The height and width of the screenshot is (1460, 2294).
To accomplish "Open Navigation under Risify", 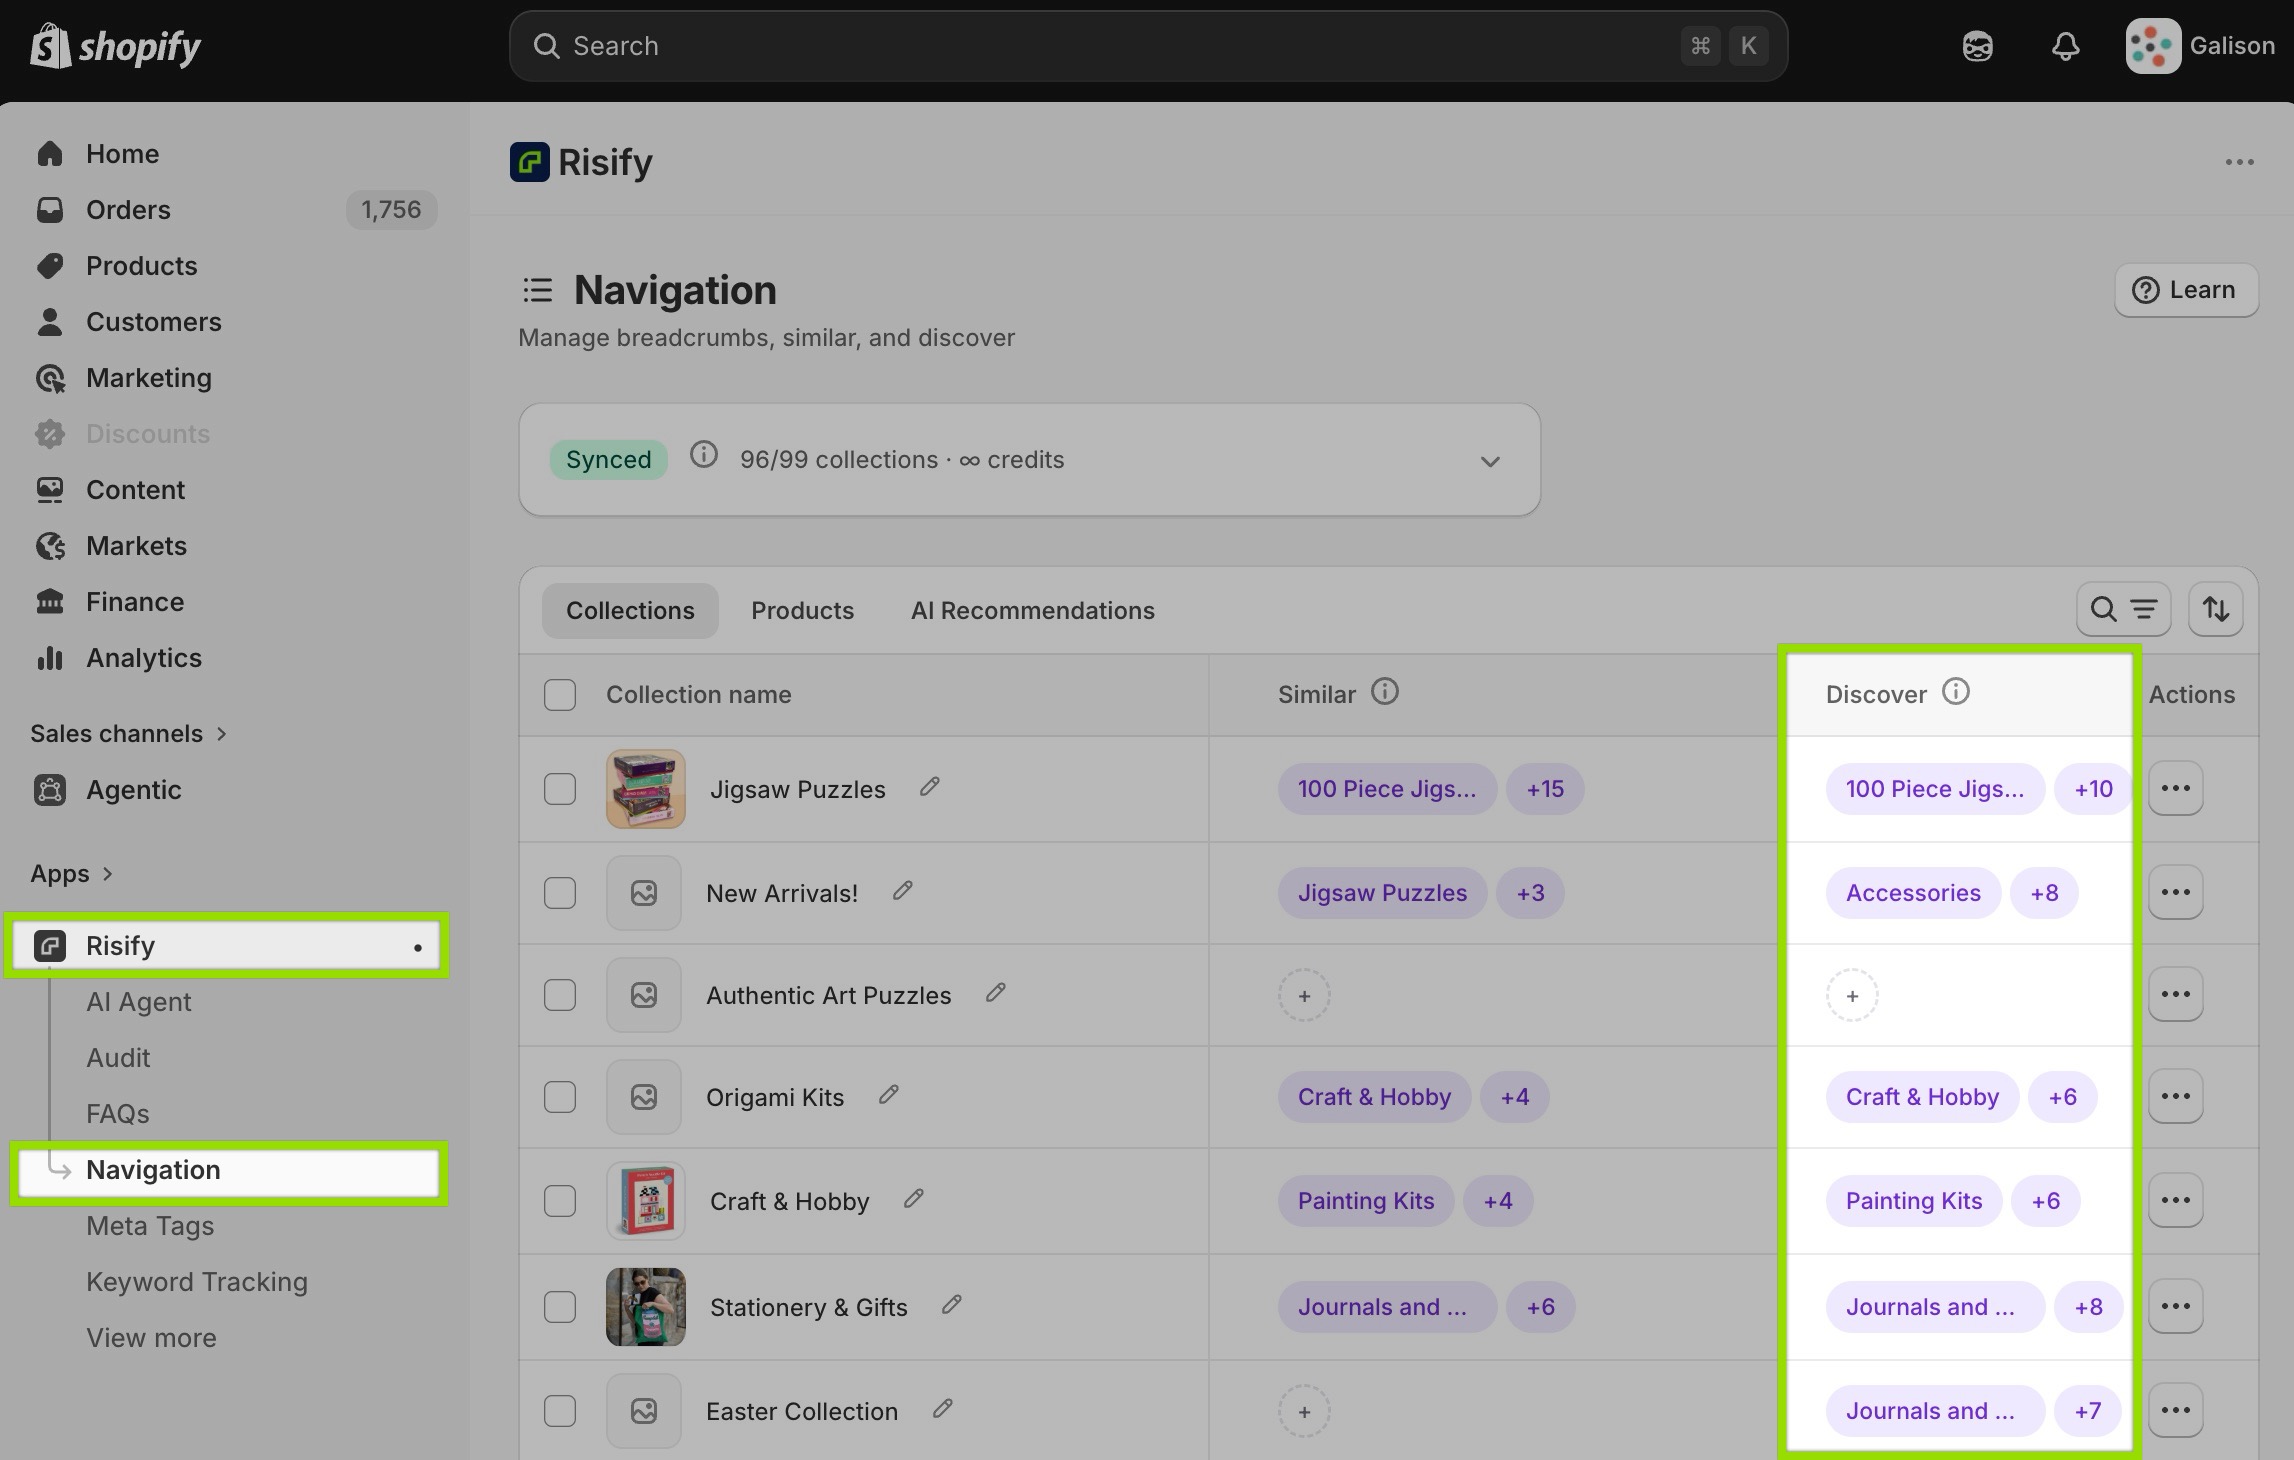I will tap(229, 1170).
